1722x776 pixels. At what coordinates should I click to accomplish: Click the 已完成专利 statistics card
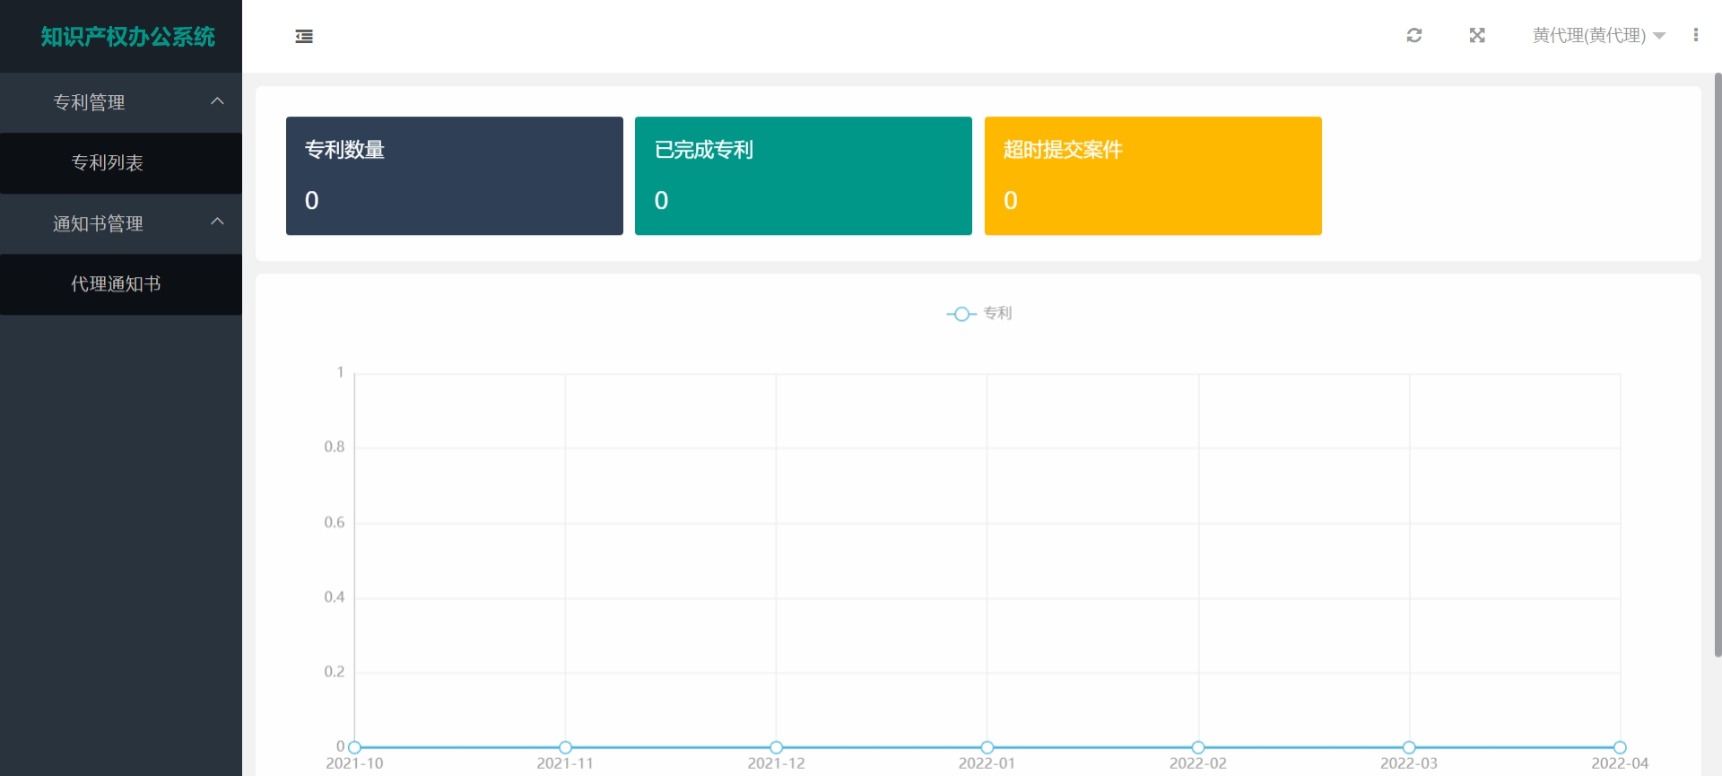(x=803, y=176)
